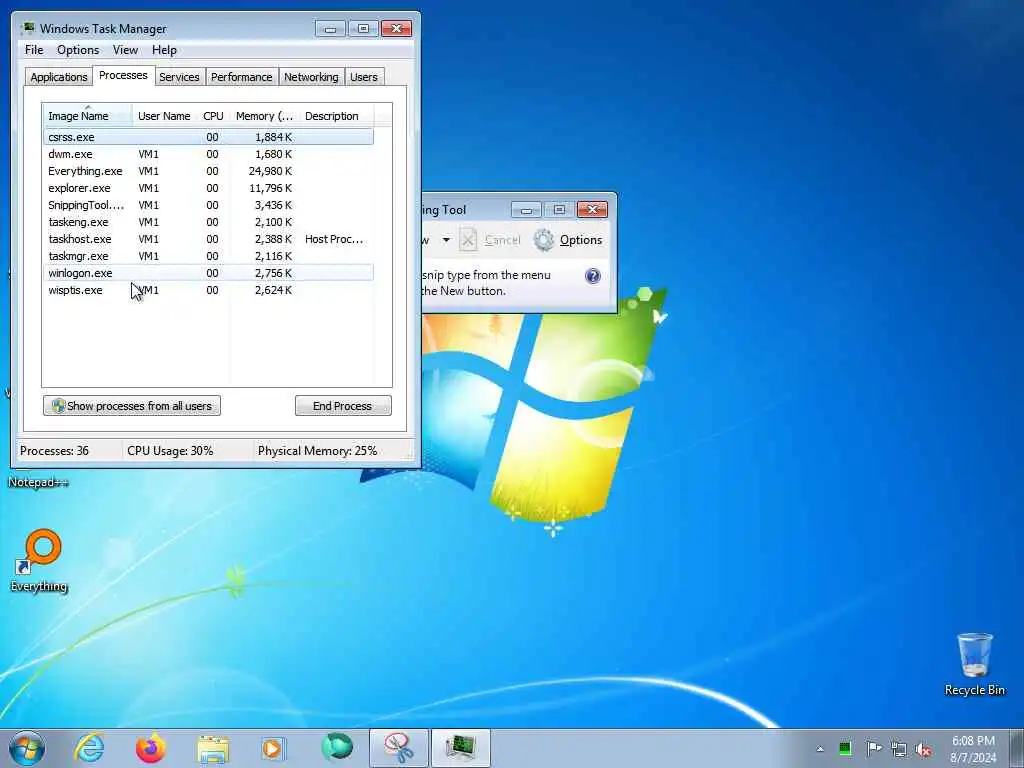
Task: Sort by Memory column header
Action: 264,116
